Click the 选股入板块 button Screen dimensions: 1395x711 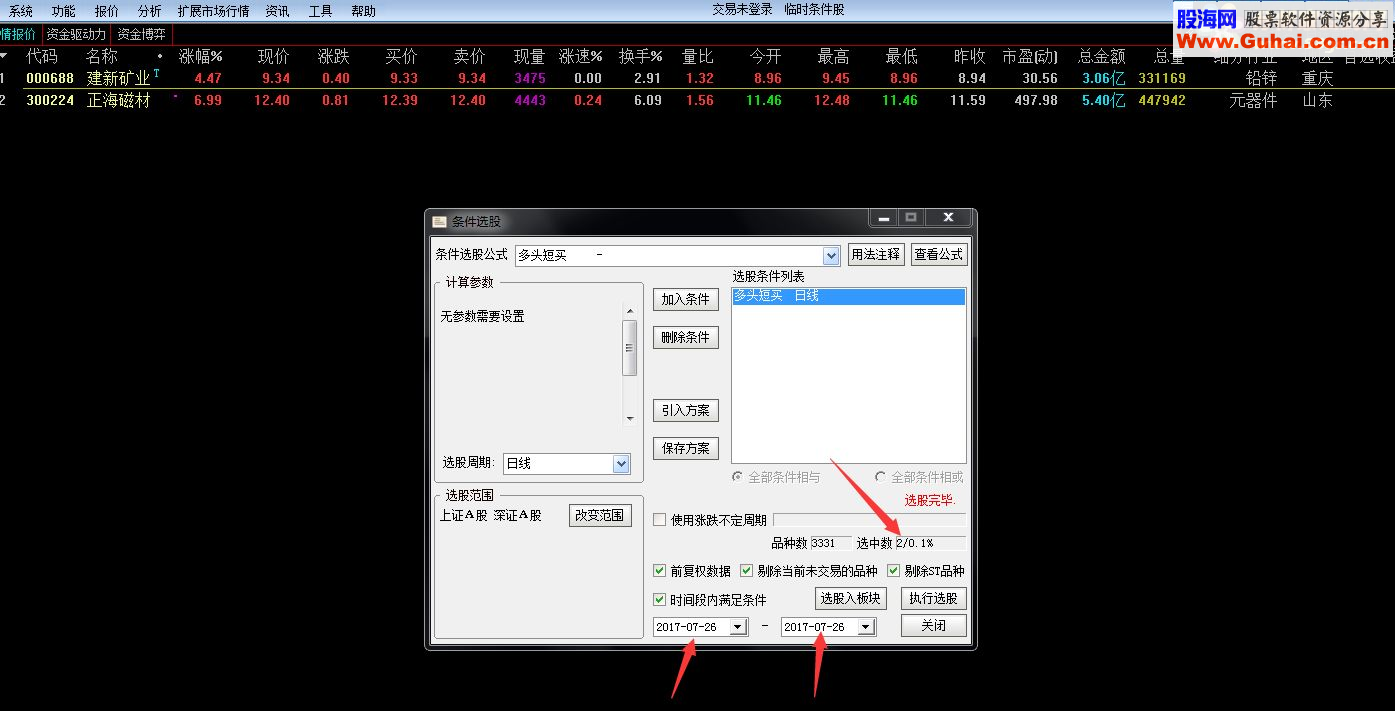[x=851, y=598]
